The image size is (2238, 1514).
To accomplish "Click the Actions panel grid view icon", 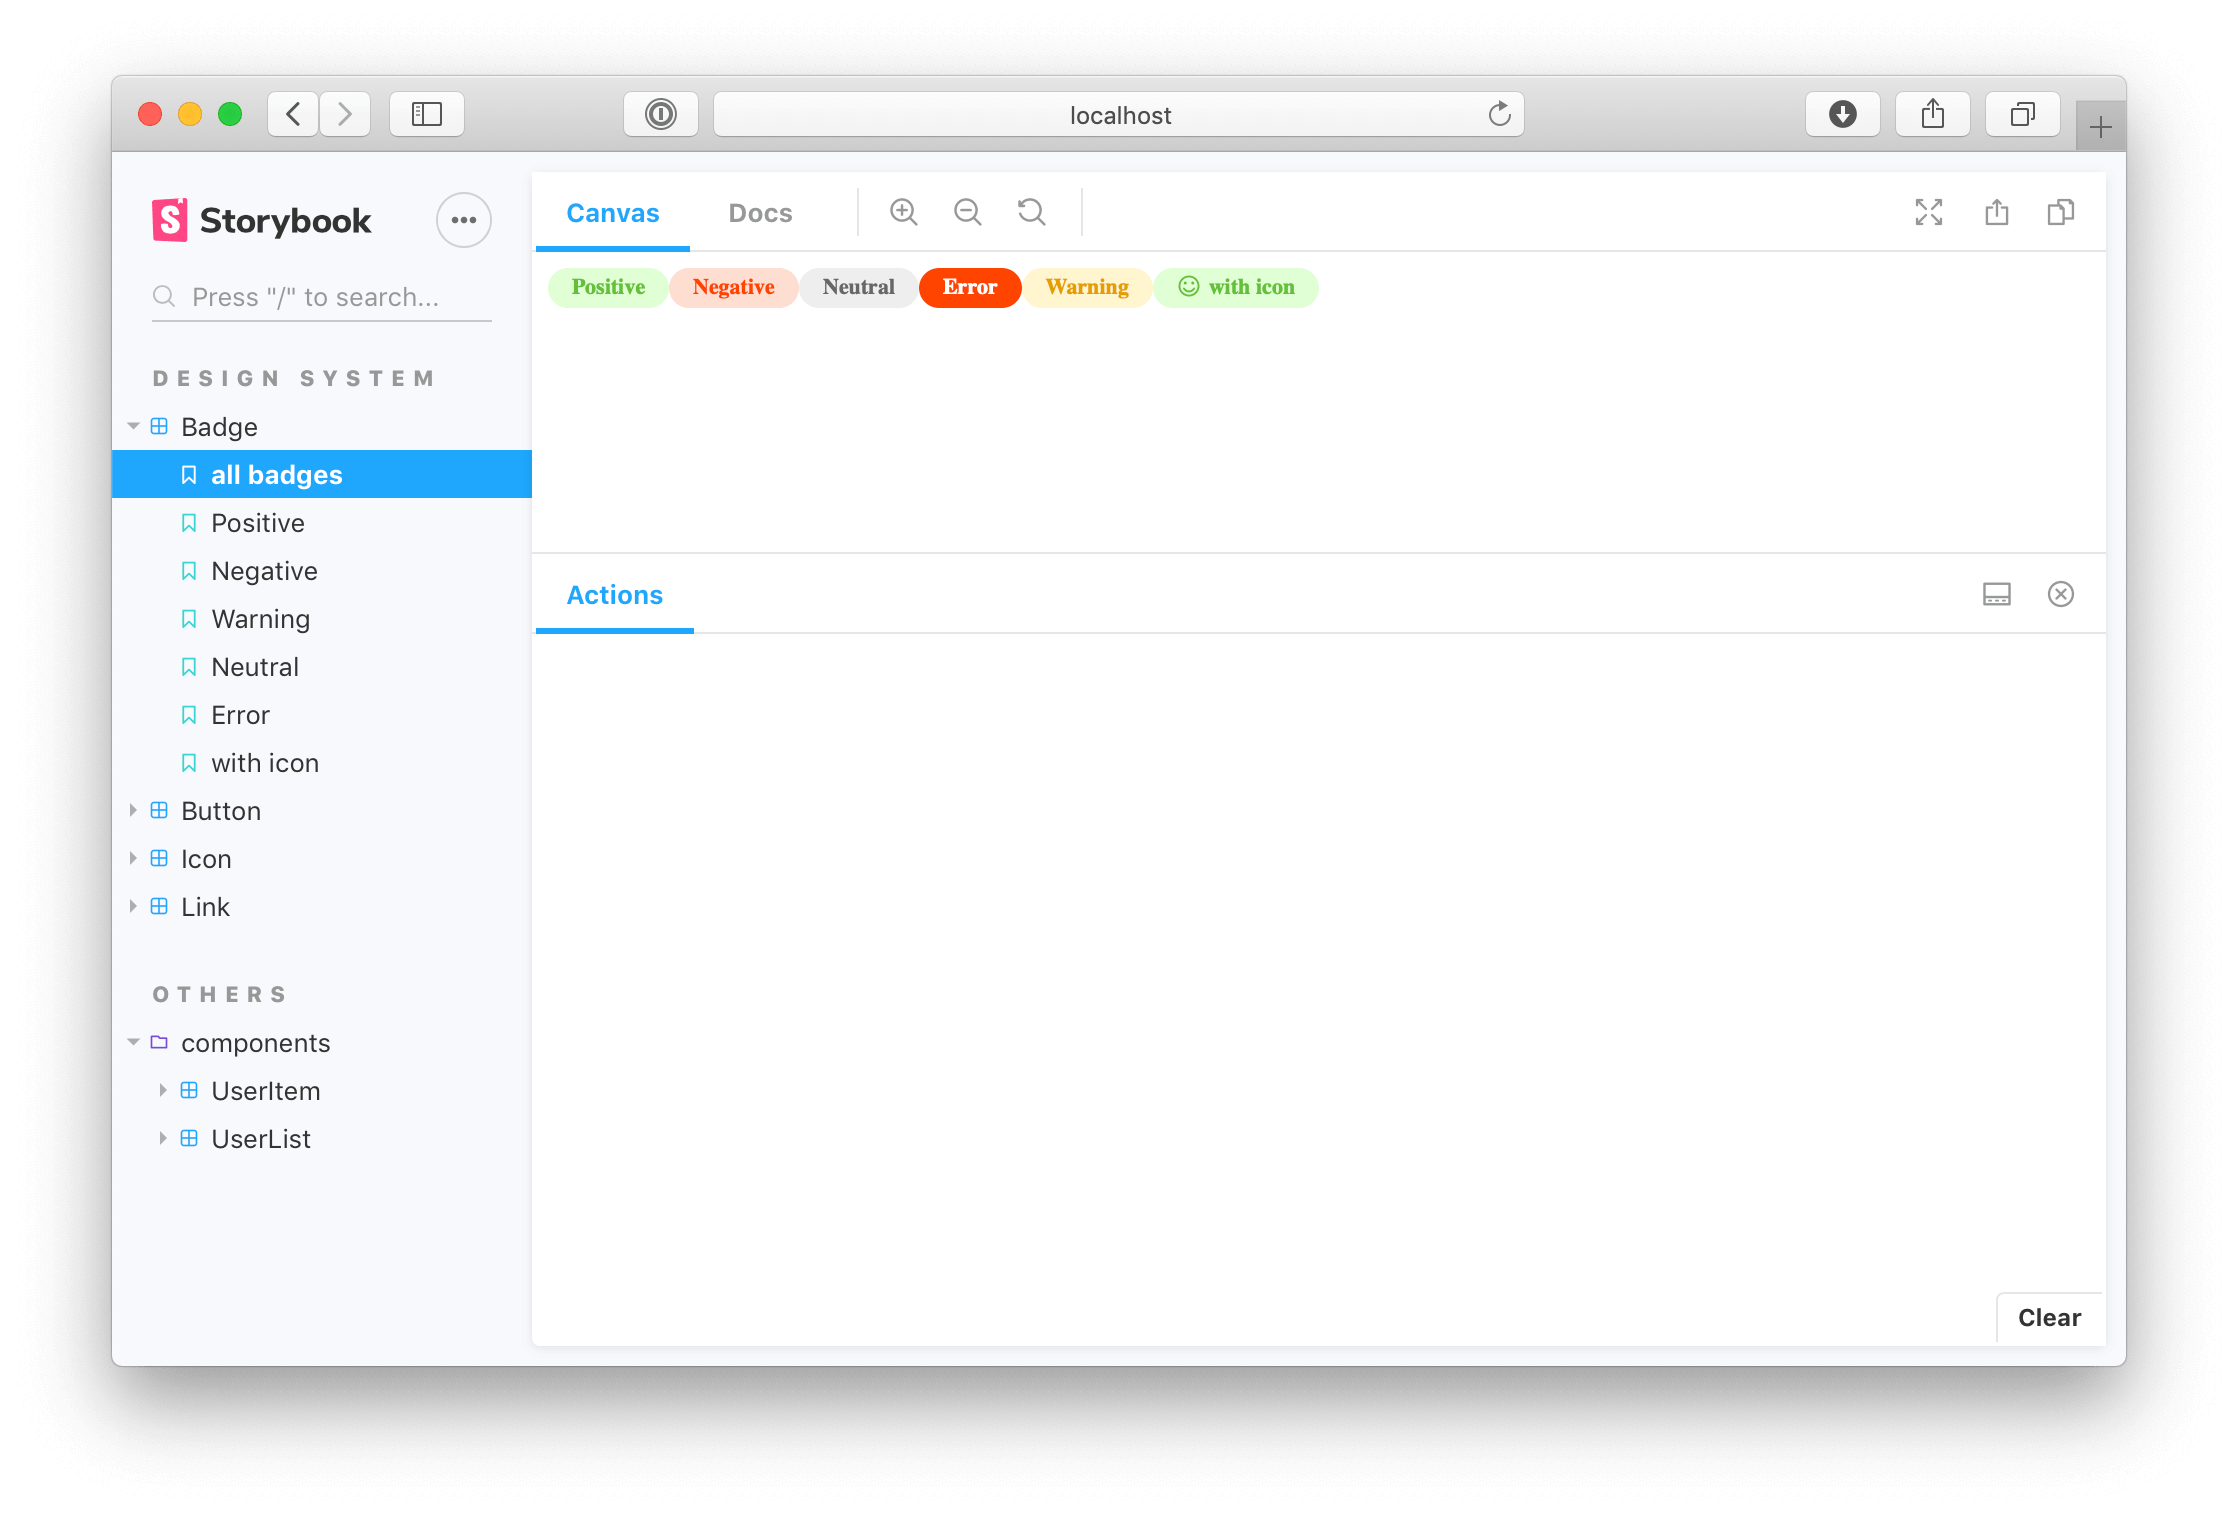I will (1998, 593).
